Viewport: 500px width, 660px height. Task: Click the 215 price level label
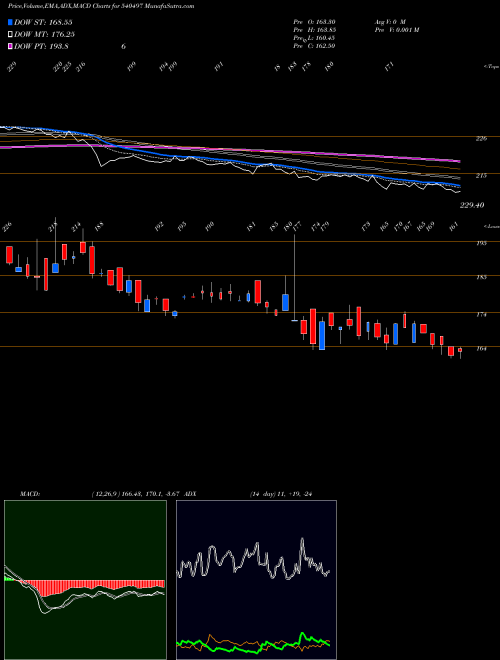[481, 176]
